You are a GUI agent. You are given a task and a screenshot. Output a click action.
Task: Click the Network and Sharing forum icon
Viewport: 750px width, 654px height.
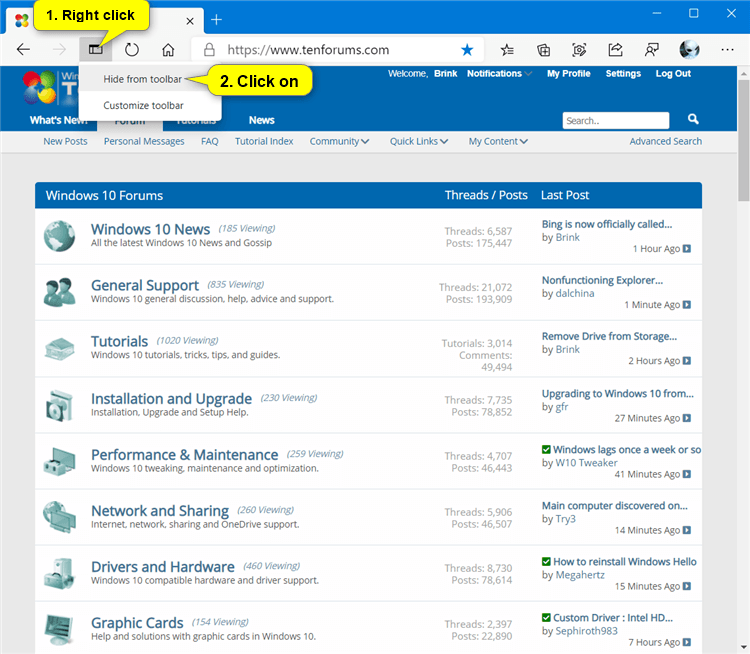pyautogui.click(x=59, y=517)
